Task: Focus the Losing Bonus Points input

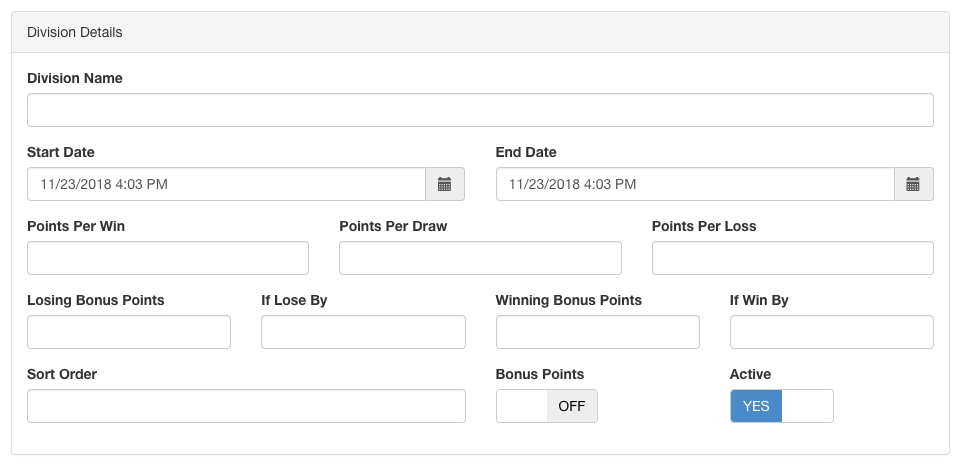Action: coord(129,332)
